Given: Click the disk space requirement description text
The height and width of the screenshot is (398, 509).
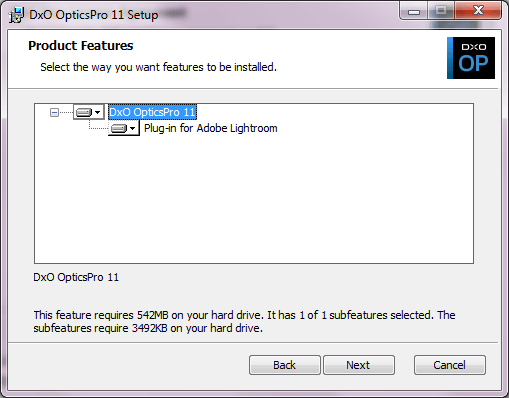Looking at the screenshot, I should point(244,322).
